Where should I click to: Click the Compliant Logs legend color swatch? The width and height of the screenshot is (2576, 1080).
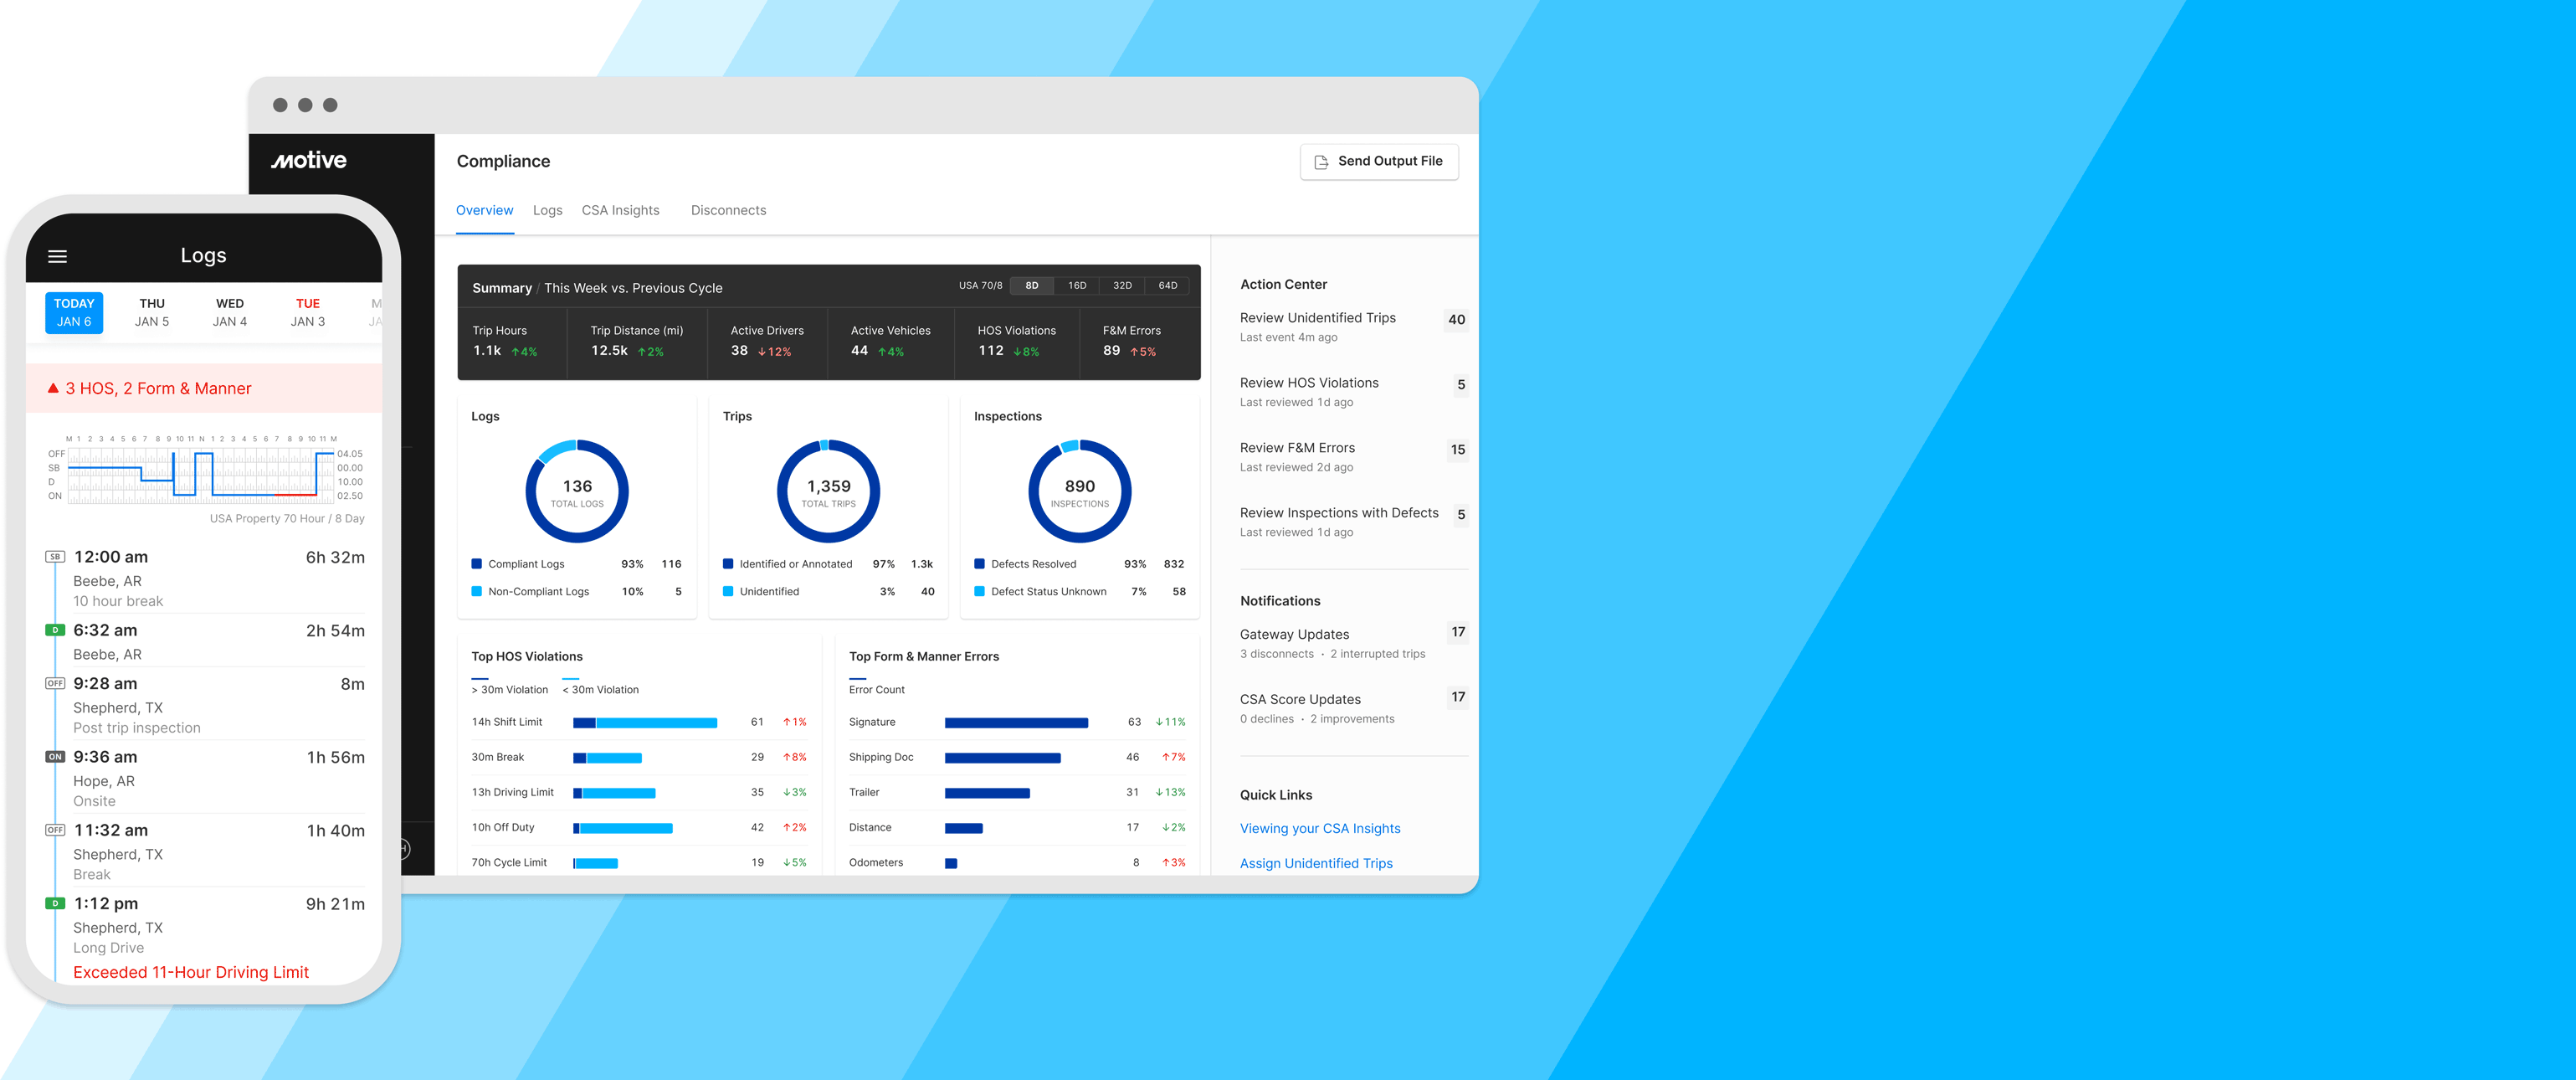[x=477, y=564]
